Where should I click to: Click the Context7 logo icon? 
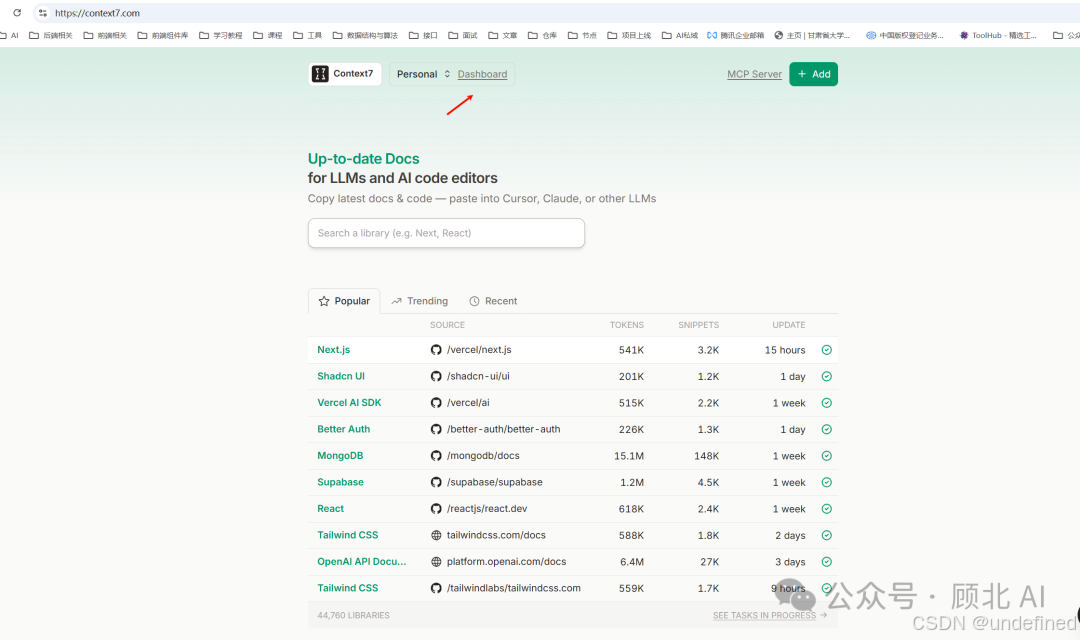(x=320, y=74)
